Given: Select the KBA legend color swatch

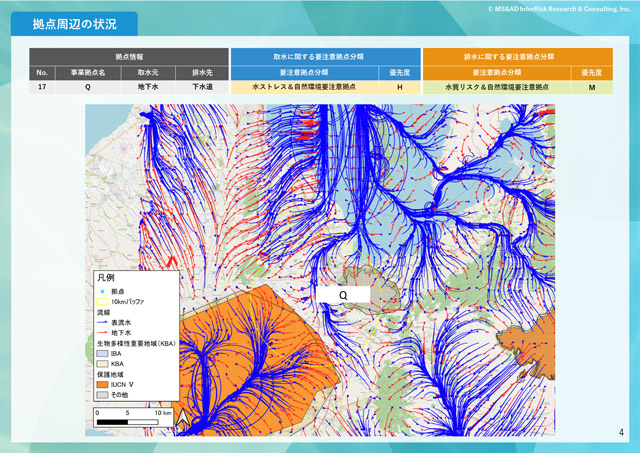Looking at the screenshot, I should coord(102,364).
